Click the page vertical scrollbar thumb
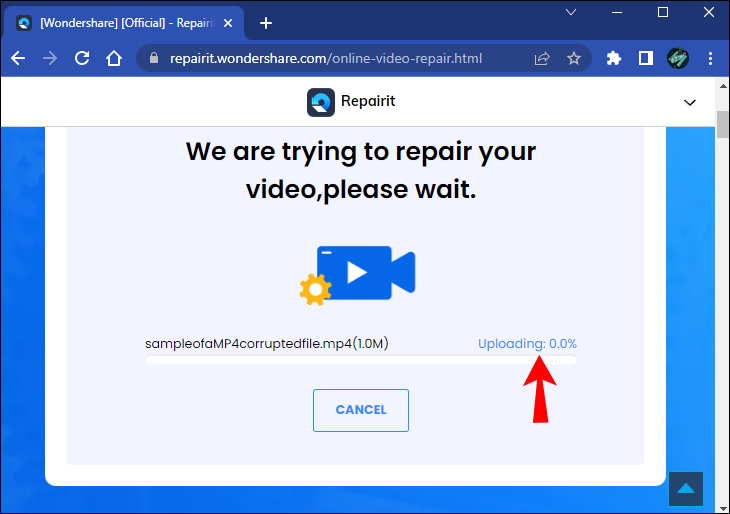The height and width of the screenshot is (514, 730). [723, 124]
